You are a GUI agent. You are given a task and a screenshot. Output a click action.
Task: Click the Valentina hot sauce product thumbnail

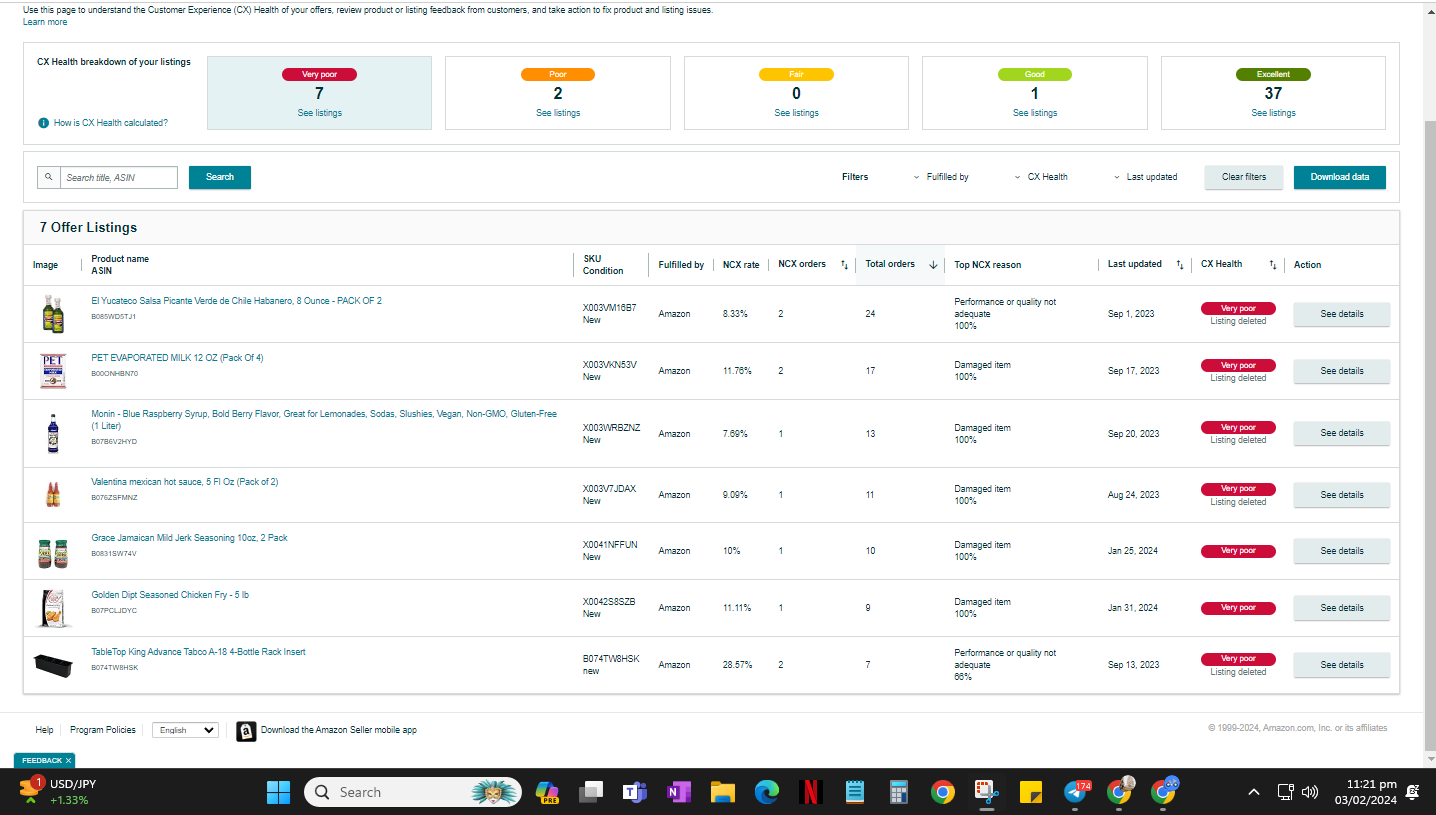tap(52, 495)
